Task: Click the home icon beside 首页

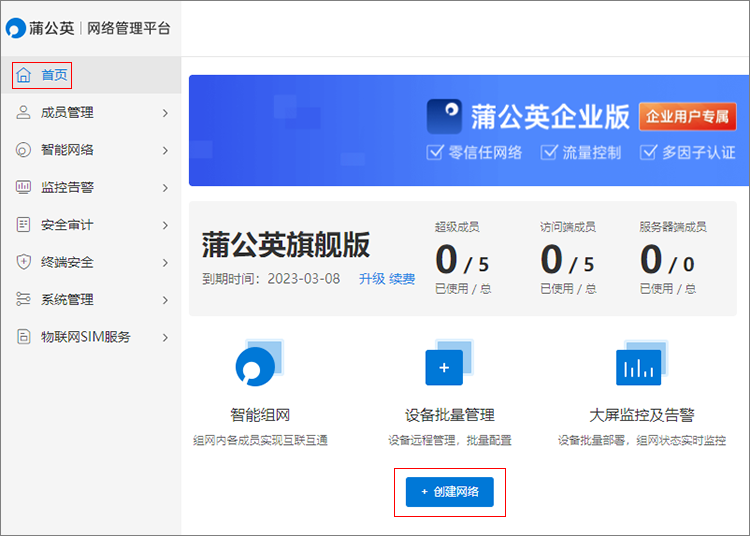Action: [23, 75]
